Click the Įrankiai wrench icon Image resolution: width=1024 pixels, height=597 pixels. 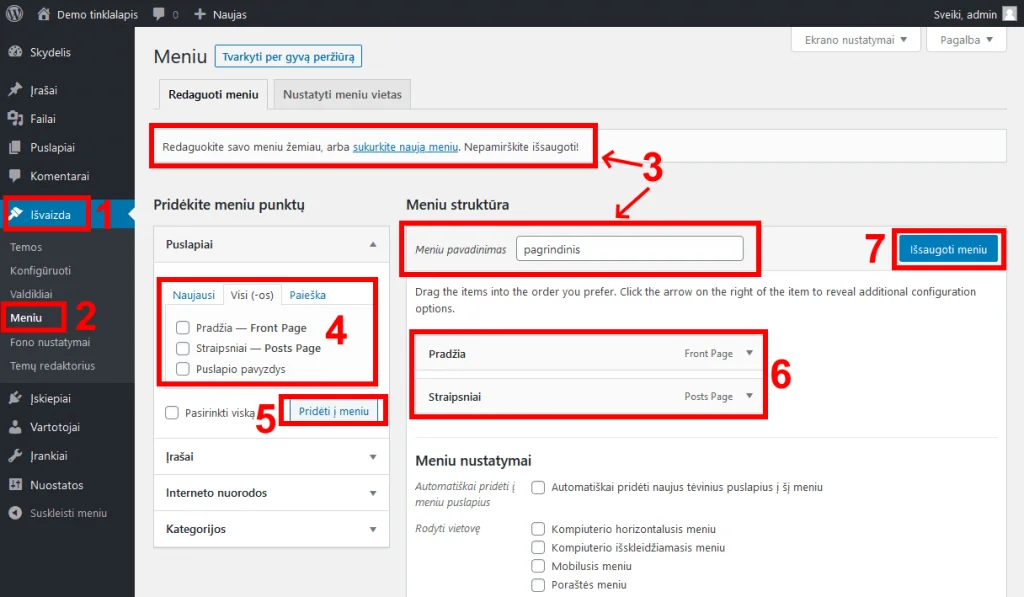click(x=15, y=456)
